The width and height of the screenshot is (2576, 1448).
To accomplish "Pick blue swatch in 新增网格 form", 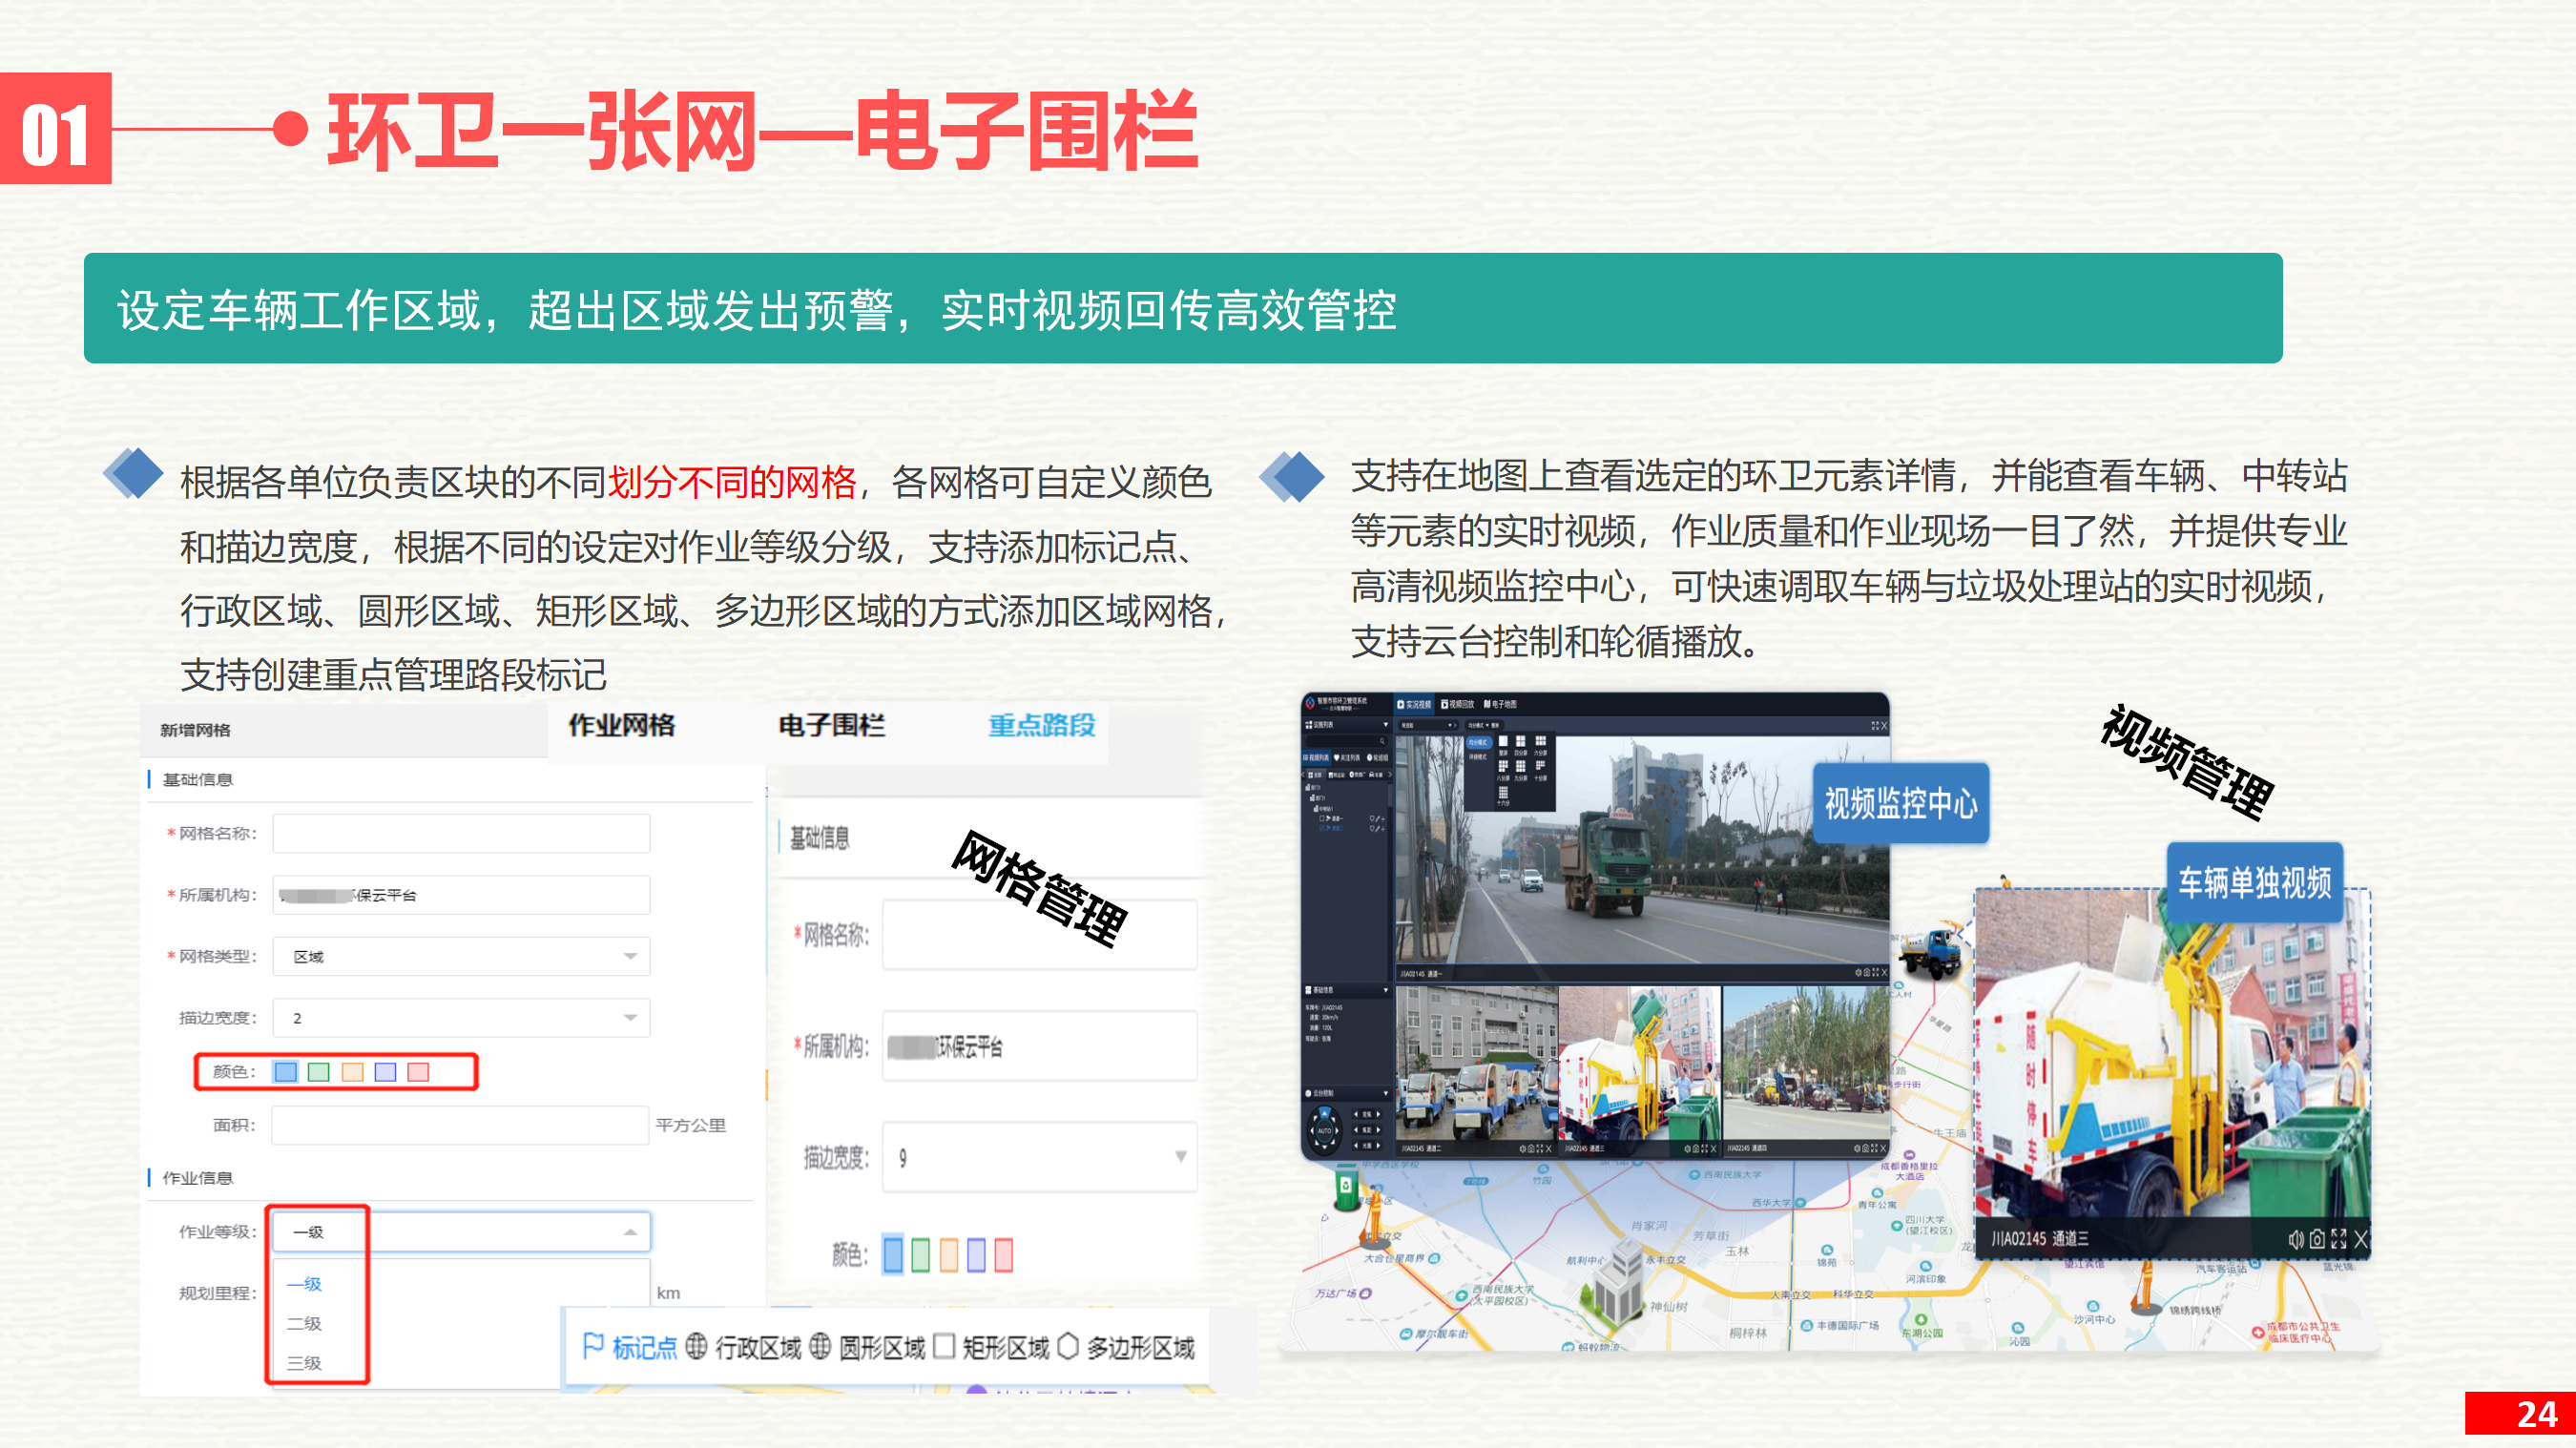I will [285, 1072].
